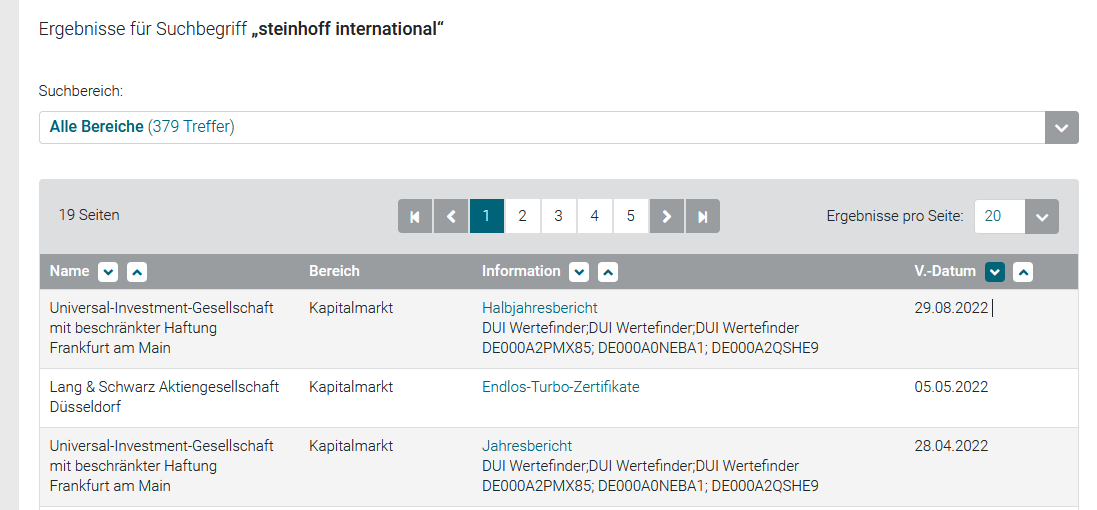This screenshot has width=1097, height=510.
Task: Open the Endlos-Turbo-Zertifikate link
Action: [560, 387]
